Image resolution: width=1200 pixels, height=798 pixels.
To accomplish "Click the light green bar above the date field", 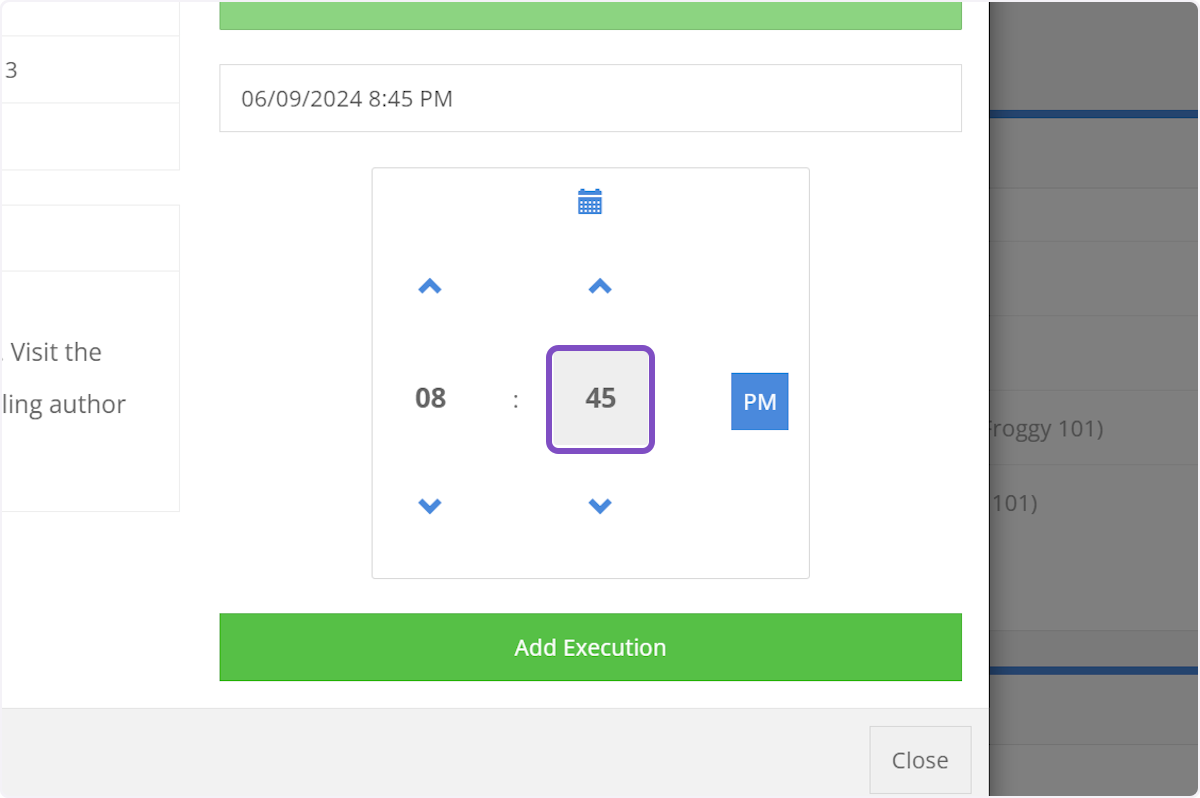I will pos(590,15).
